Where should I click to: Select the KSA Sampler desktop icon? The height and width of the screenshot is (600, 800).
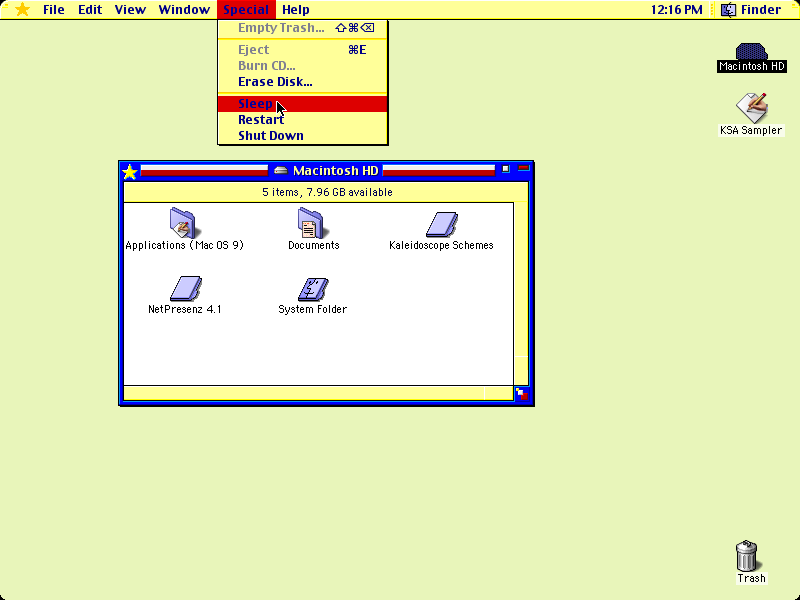click(x=751, y=114)
